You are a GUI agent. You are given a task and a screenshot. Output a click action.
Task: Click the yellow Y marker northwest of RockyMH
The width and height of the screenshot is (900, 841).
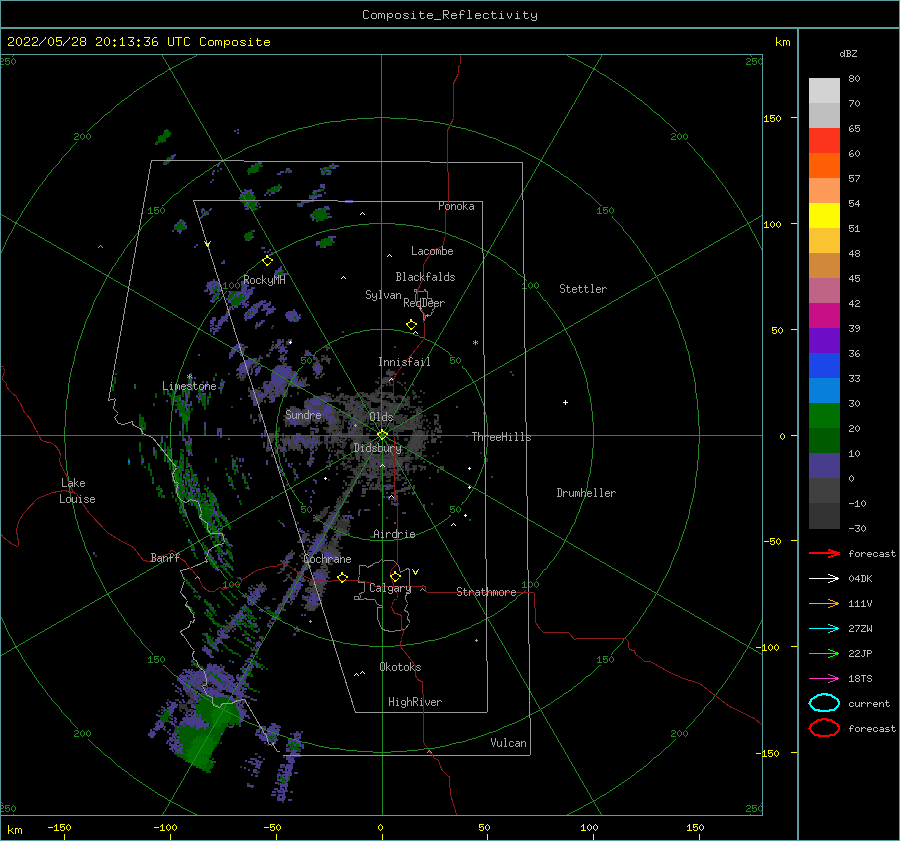click(x=208, y=244)
